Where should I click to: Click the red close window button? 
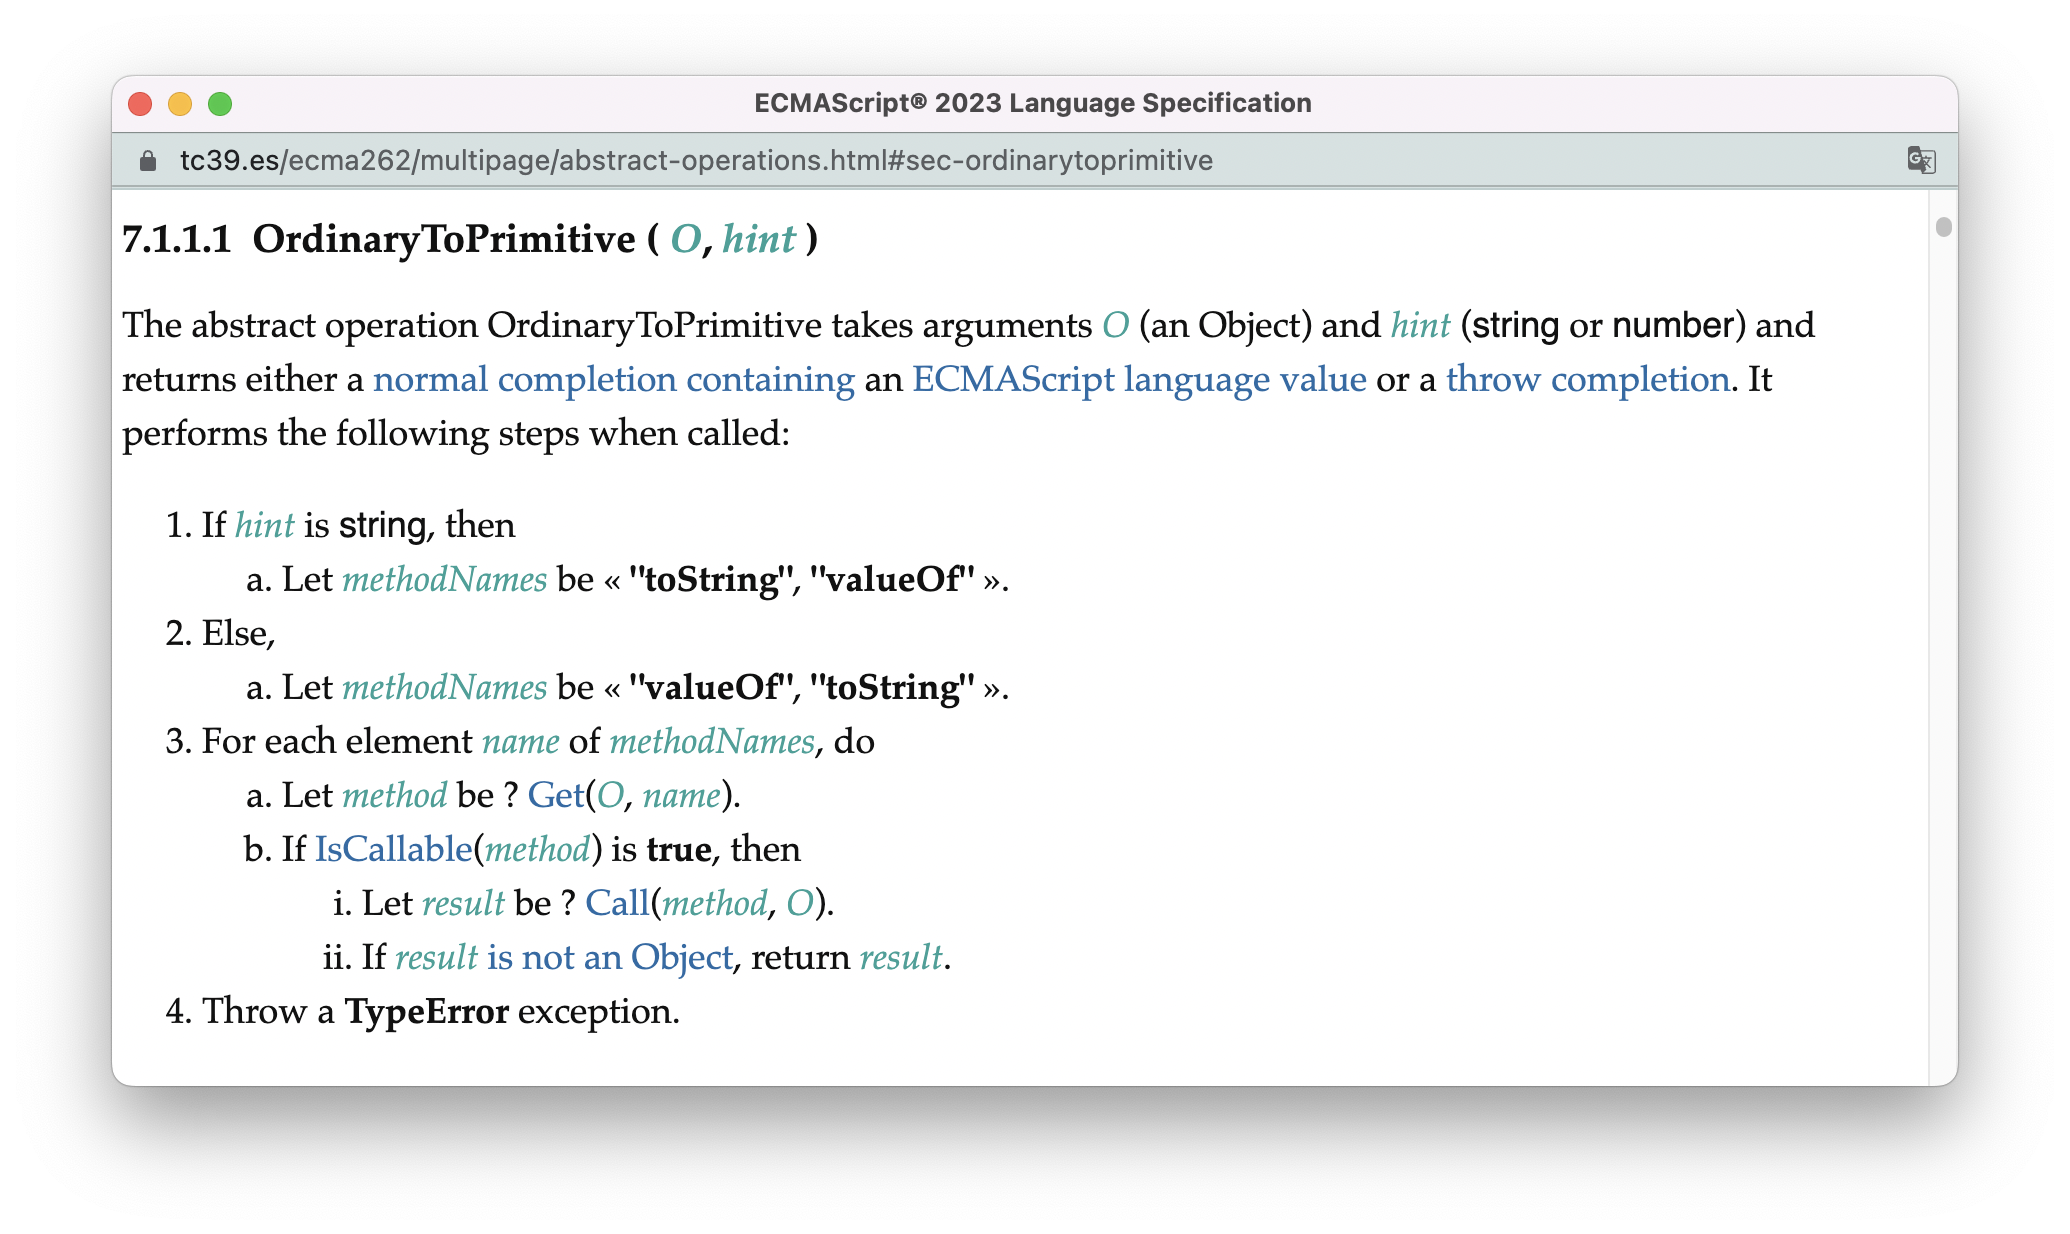140,104
